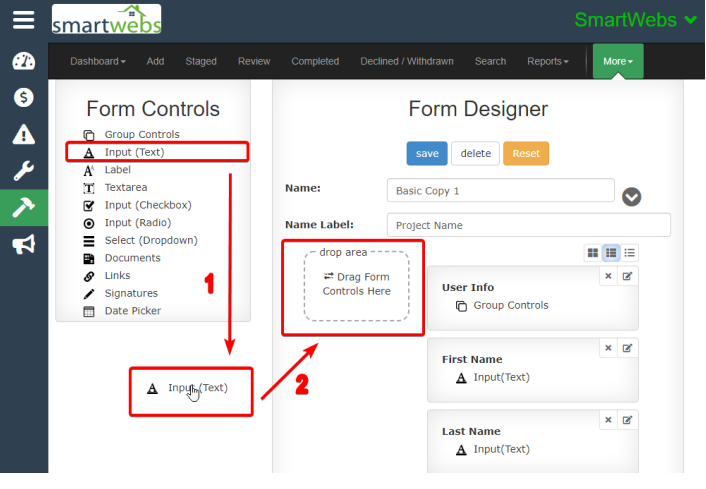Click the megaphone sidebar icon

coord(24,245)
